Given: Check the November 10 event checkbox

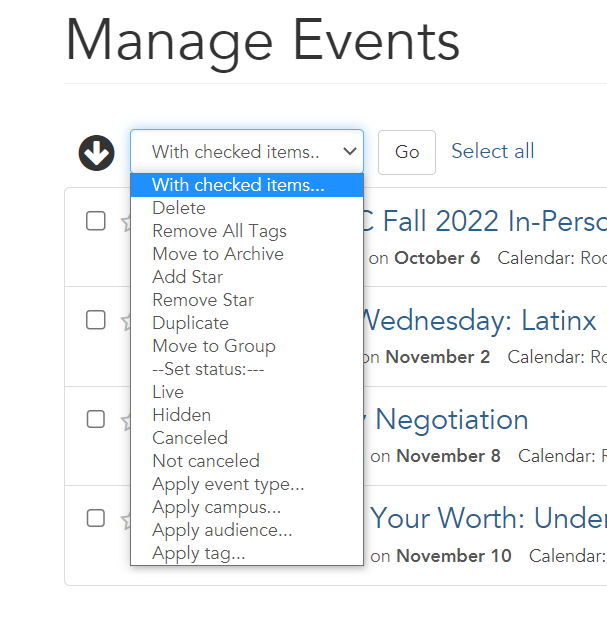Looking at the screenshot, I should pyautogui.click(x=95, y=518).
